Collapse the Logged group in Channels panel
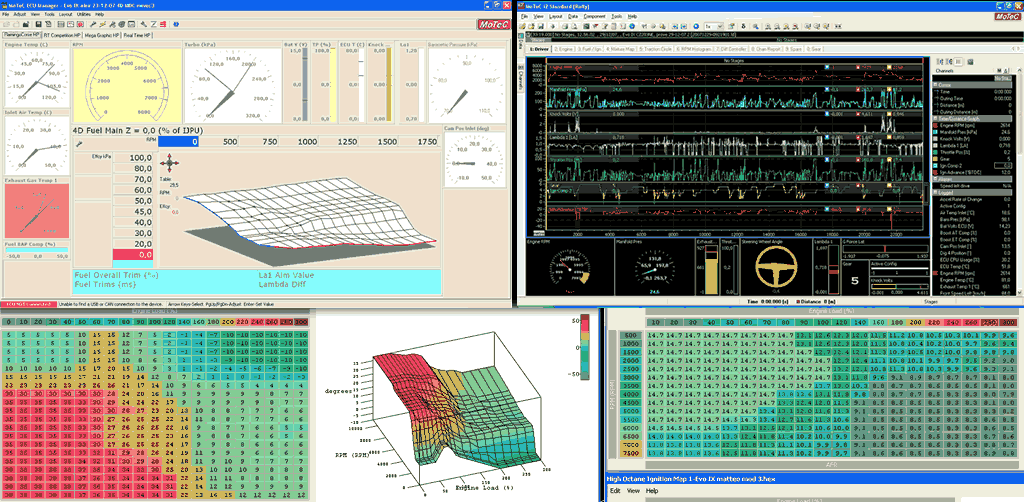This screenshot has width=1024, height=502. click(935, 192)
